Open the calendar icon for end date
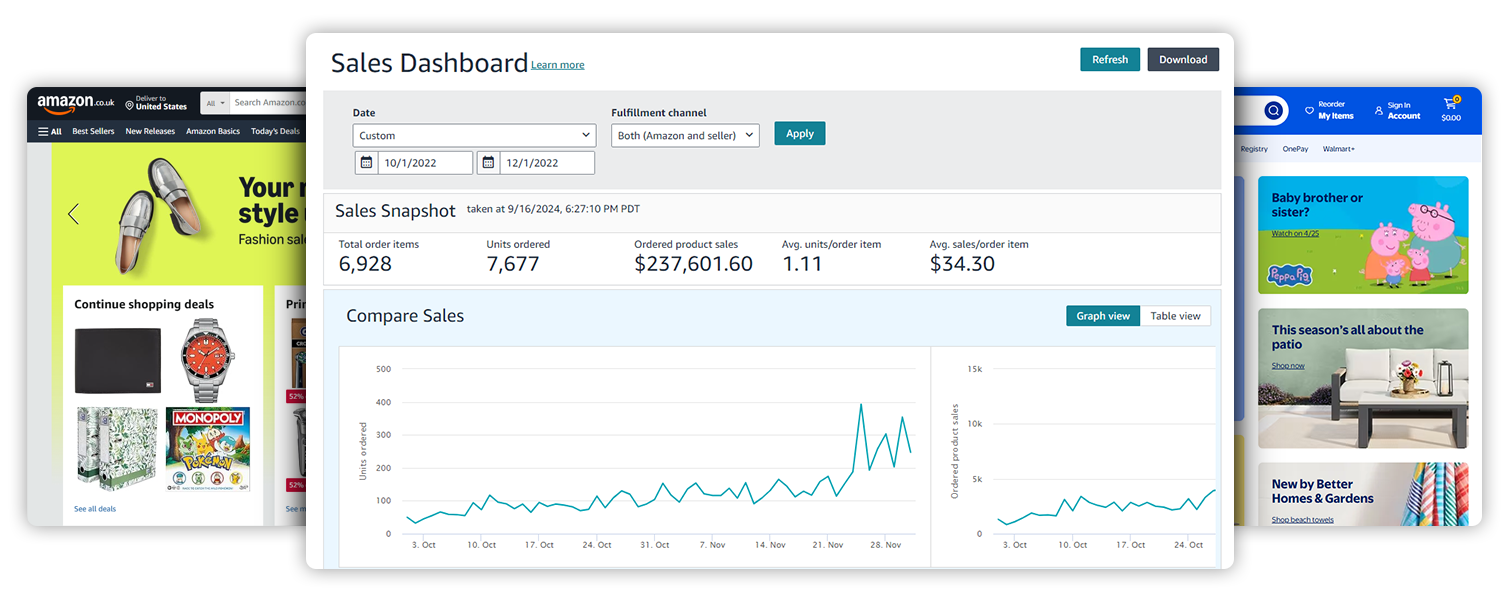The height and width of the screenshot is (596, 1511). pyautogui.click(x=488, y=163)
